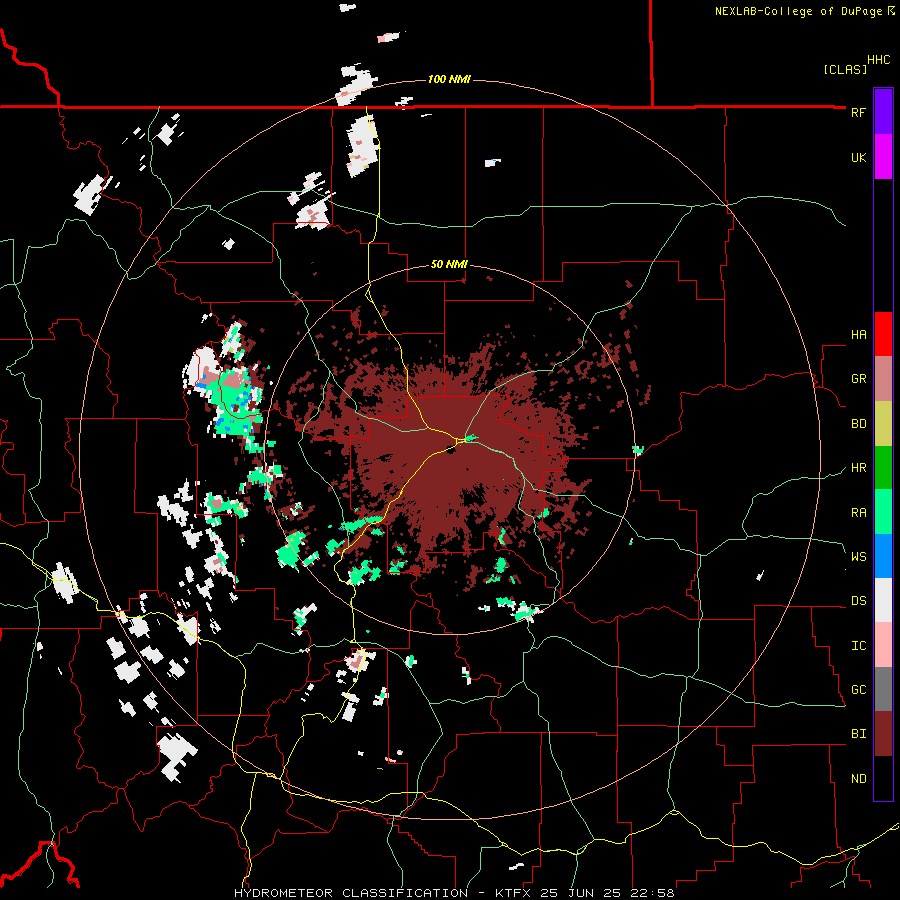Click the ND black legend swatch
This screenshot has height=900, width=900.
pyautogui.click(x=883, y=778)
